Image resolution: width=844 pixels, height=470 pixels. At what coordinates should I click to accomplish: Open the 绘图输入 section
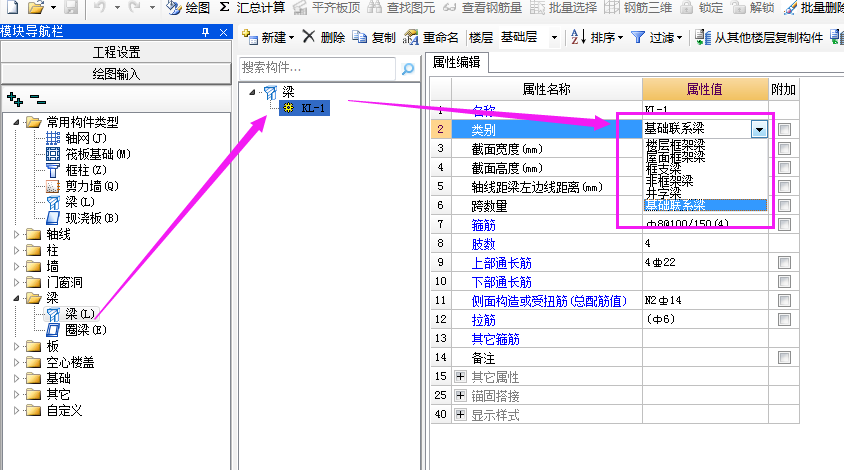click(116, 74)
